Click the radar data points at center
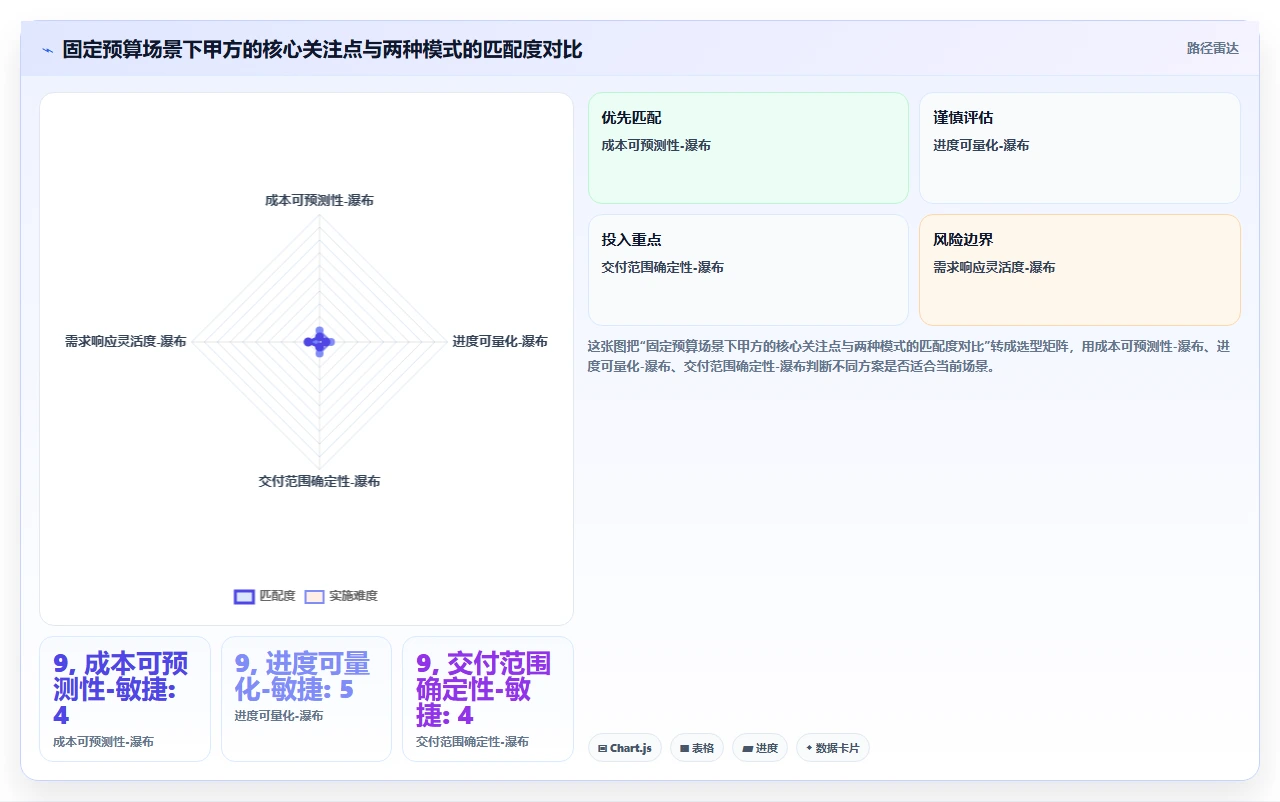Image resolution: width=1280 pixels, height=802 pixels. (x=319, y=341)
